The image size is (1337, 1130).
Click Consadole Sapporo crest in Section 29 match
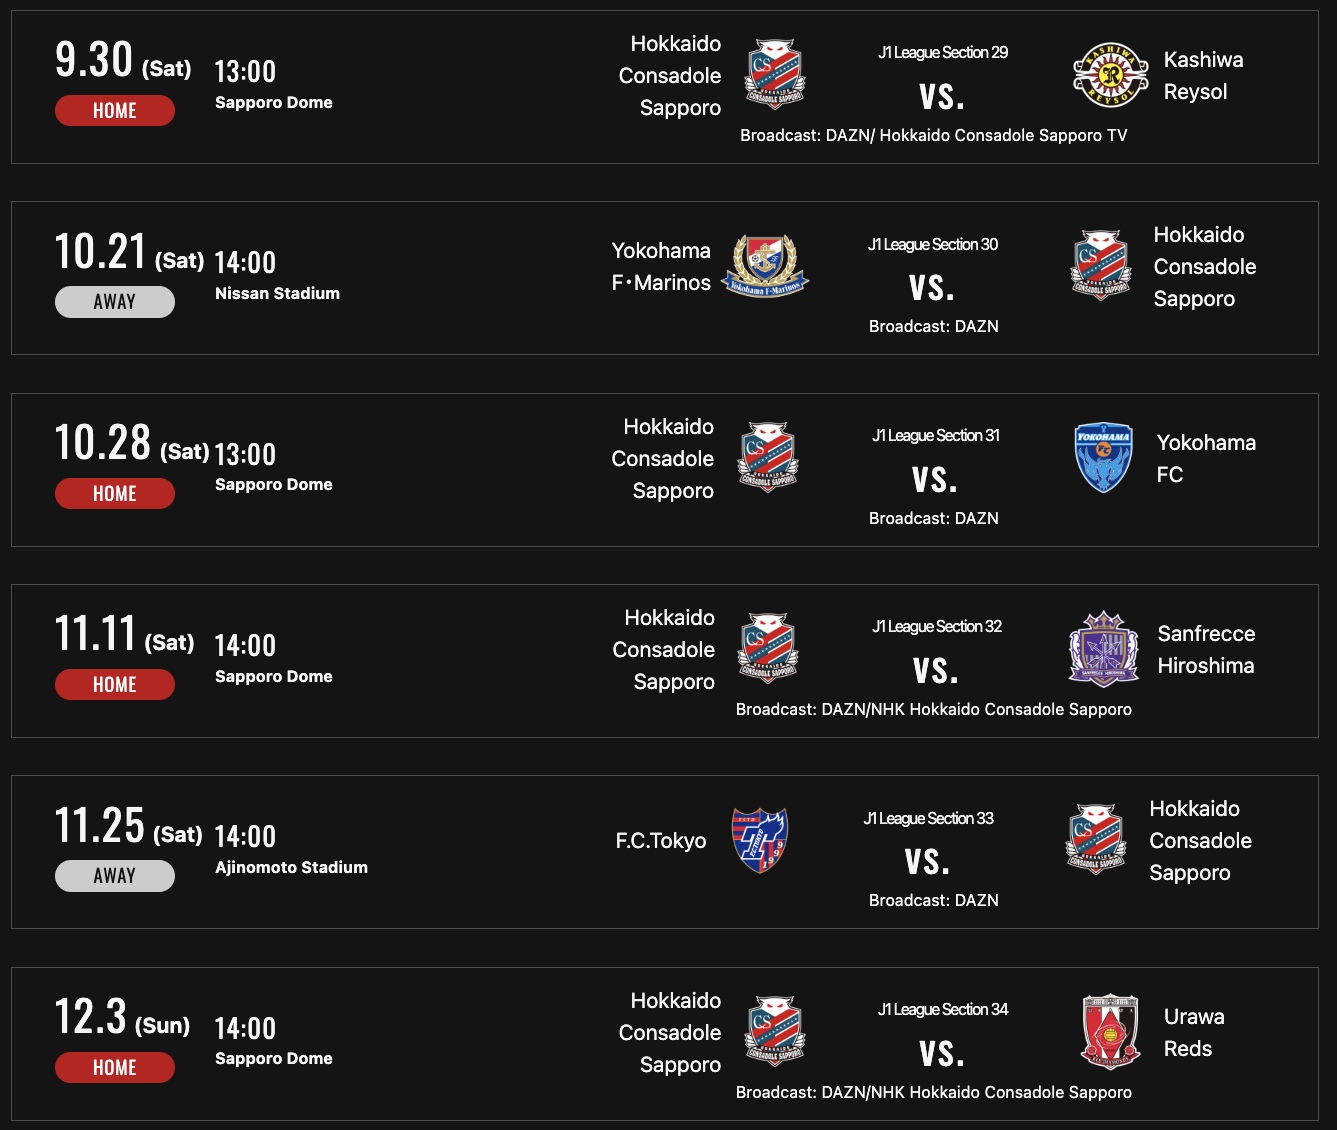coord(775,75)
